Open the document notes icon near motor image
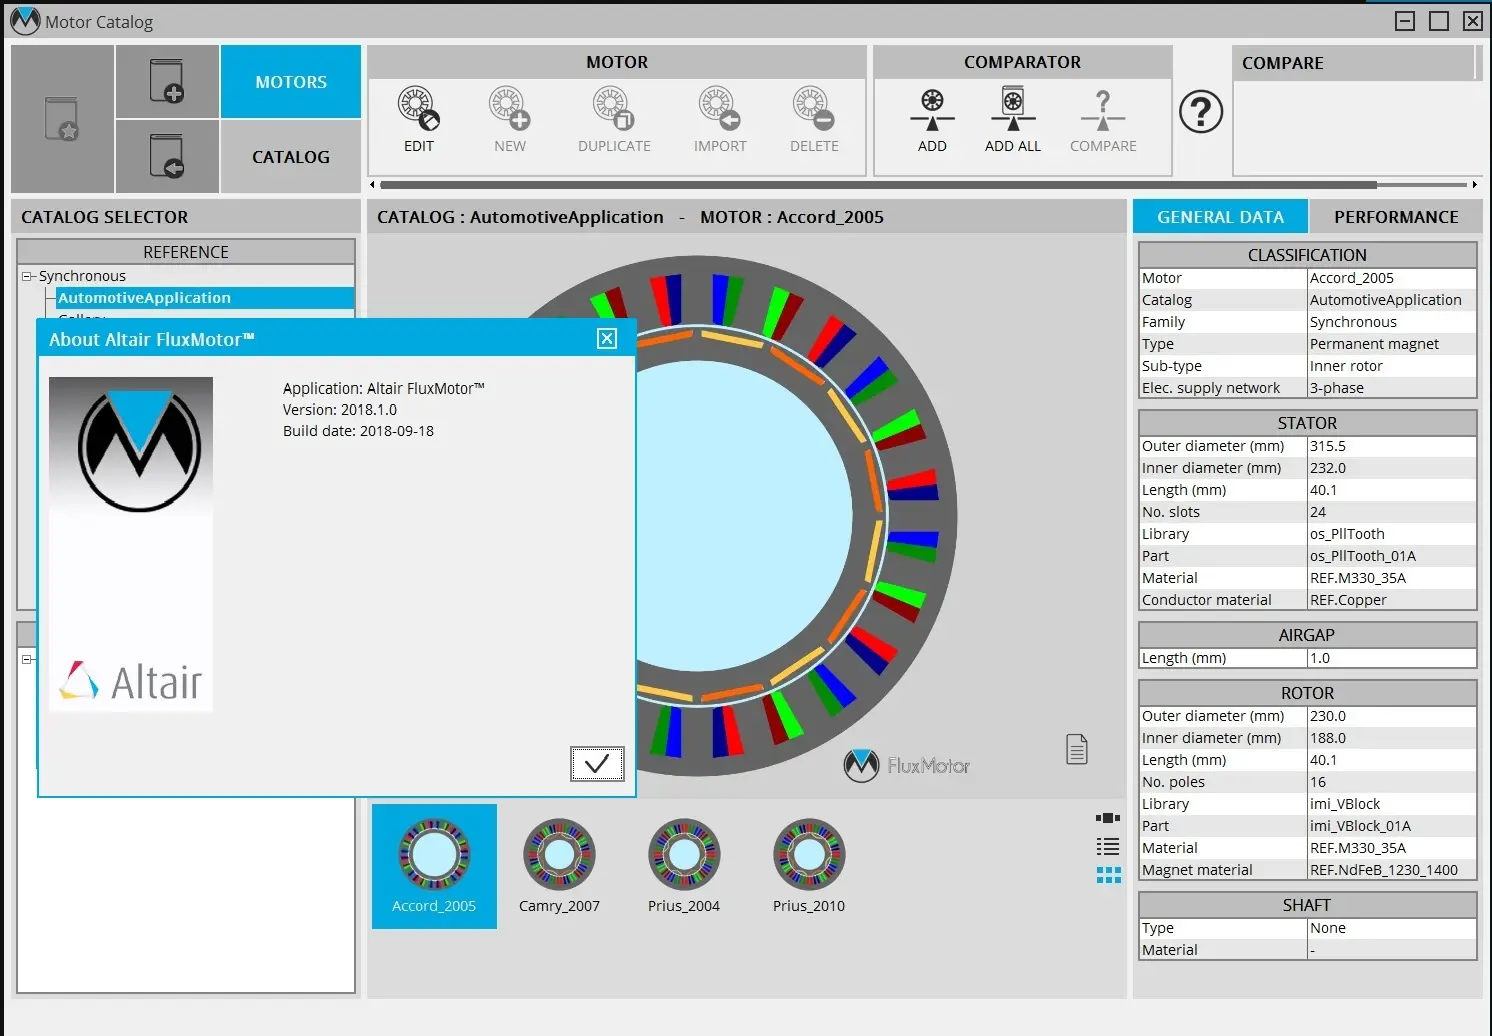Screen dimensions: 1492x1036 click(1077, 749)
